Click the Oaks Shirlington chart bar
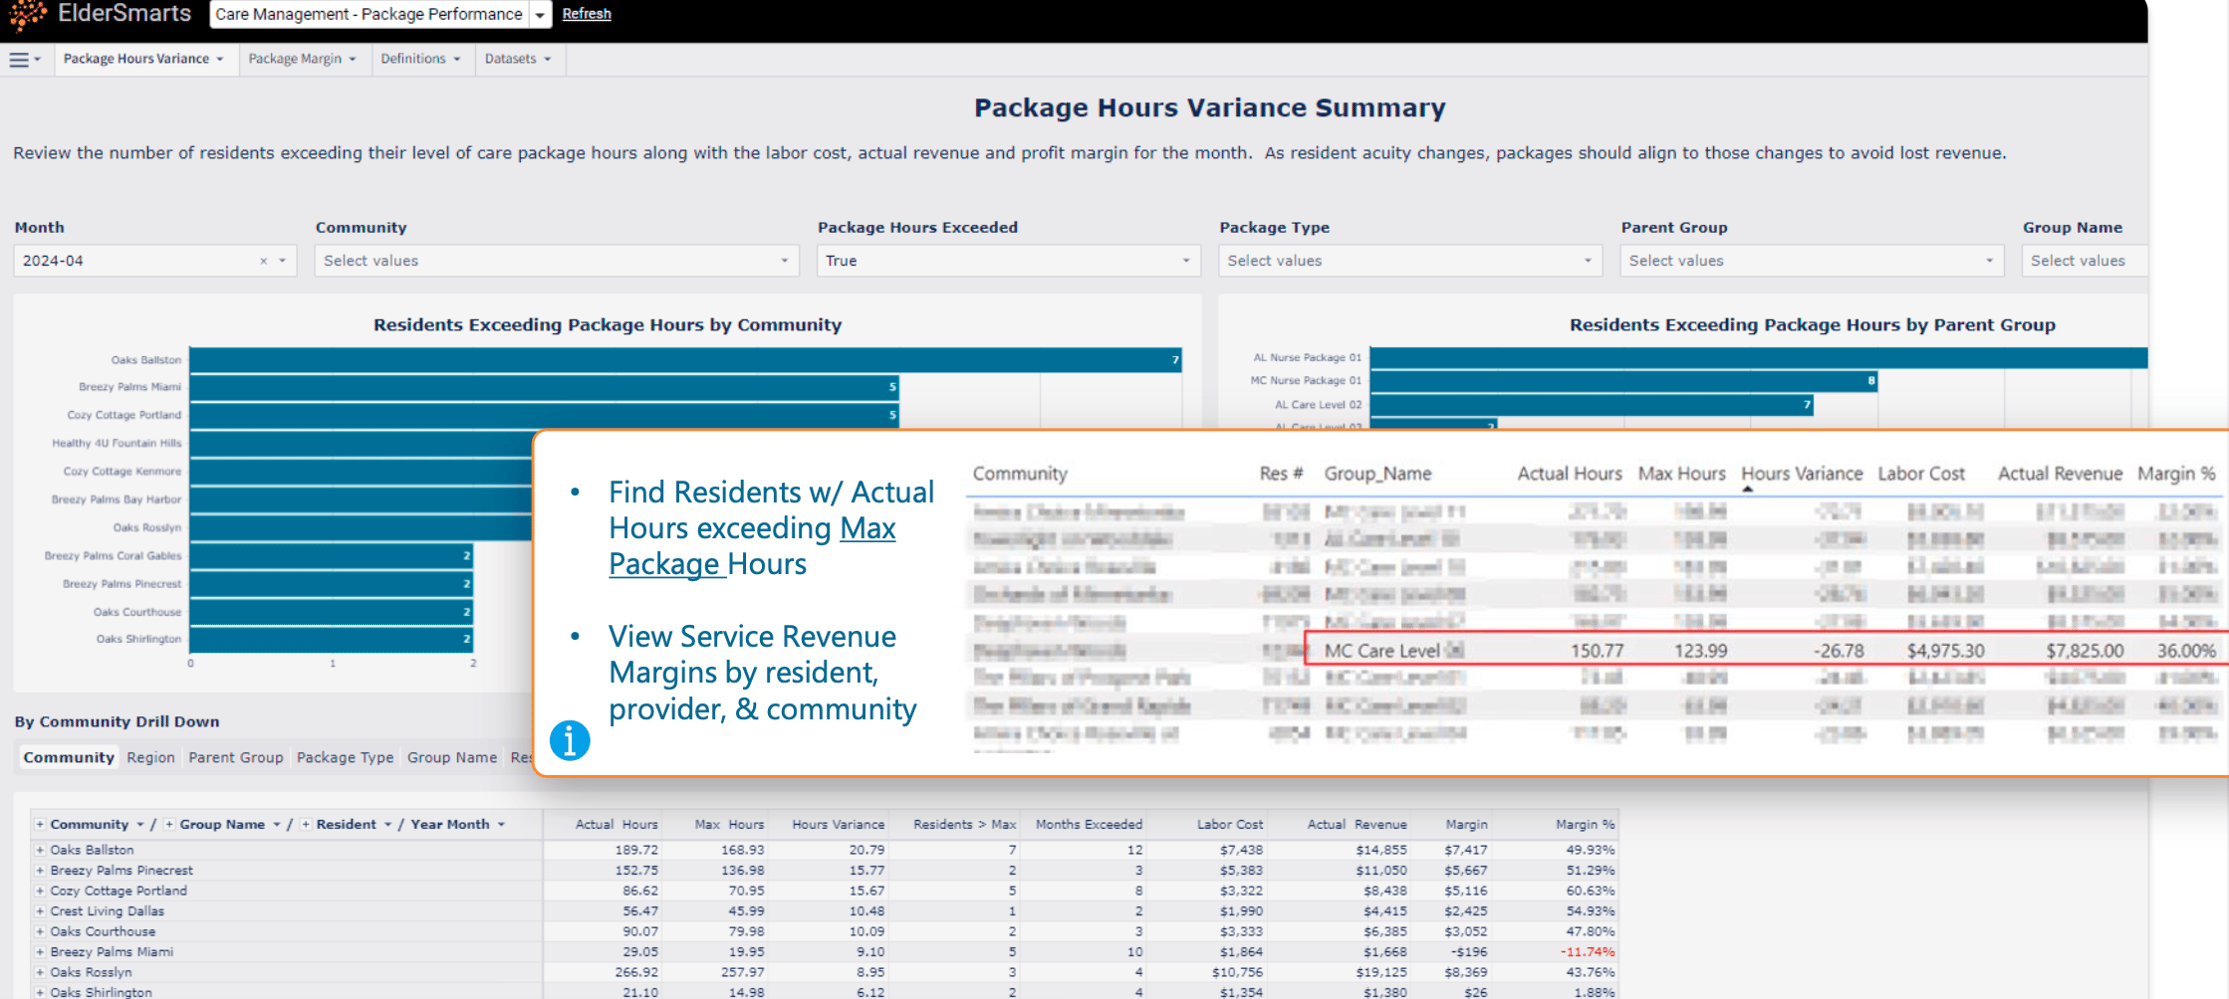Image resolution: width=2229 pixels, height=999 pixels. pos(331,639)
